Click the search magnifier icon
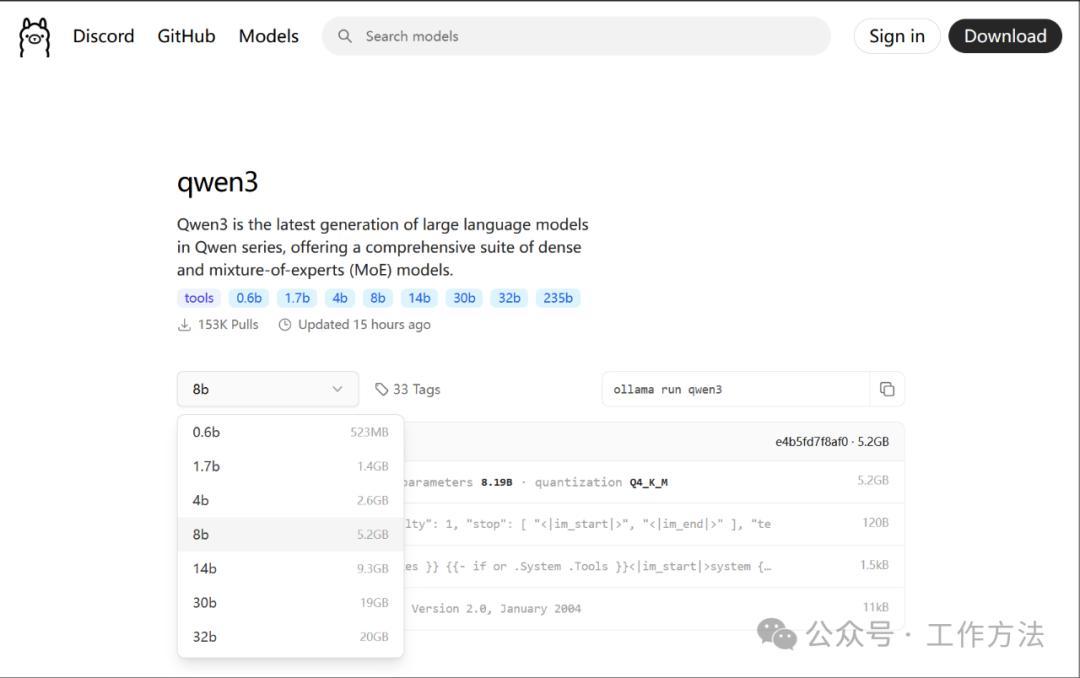 345,36
